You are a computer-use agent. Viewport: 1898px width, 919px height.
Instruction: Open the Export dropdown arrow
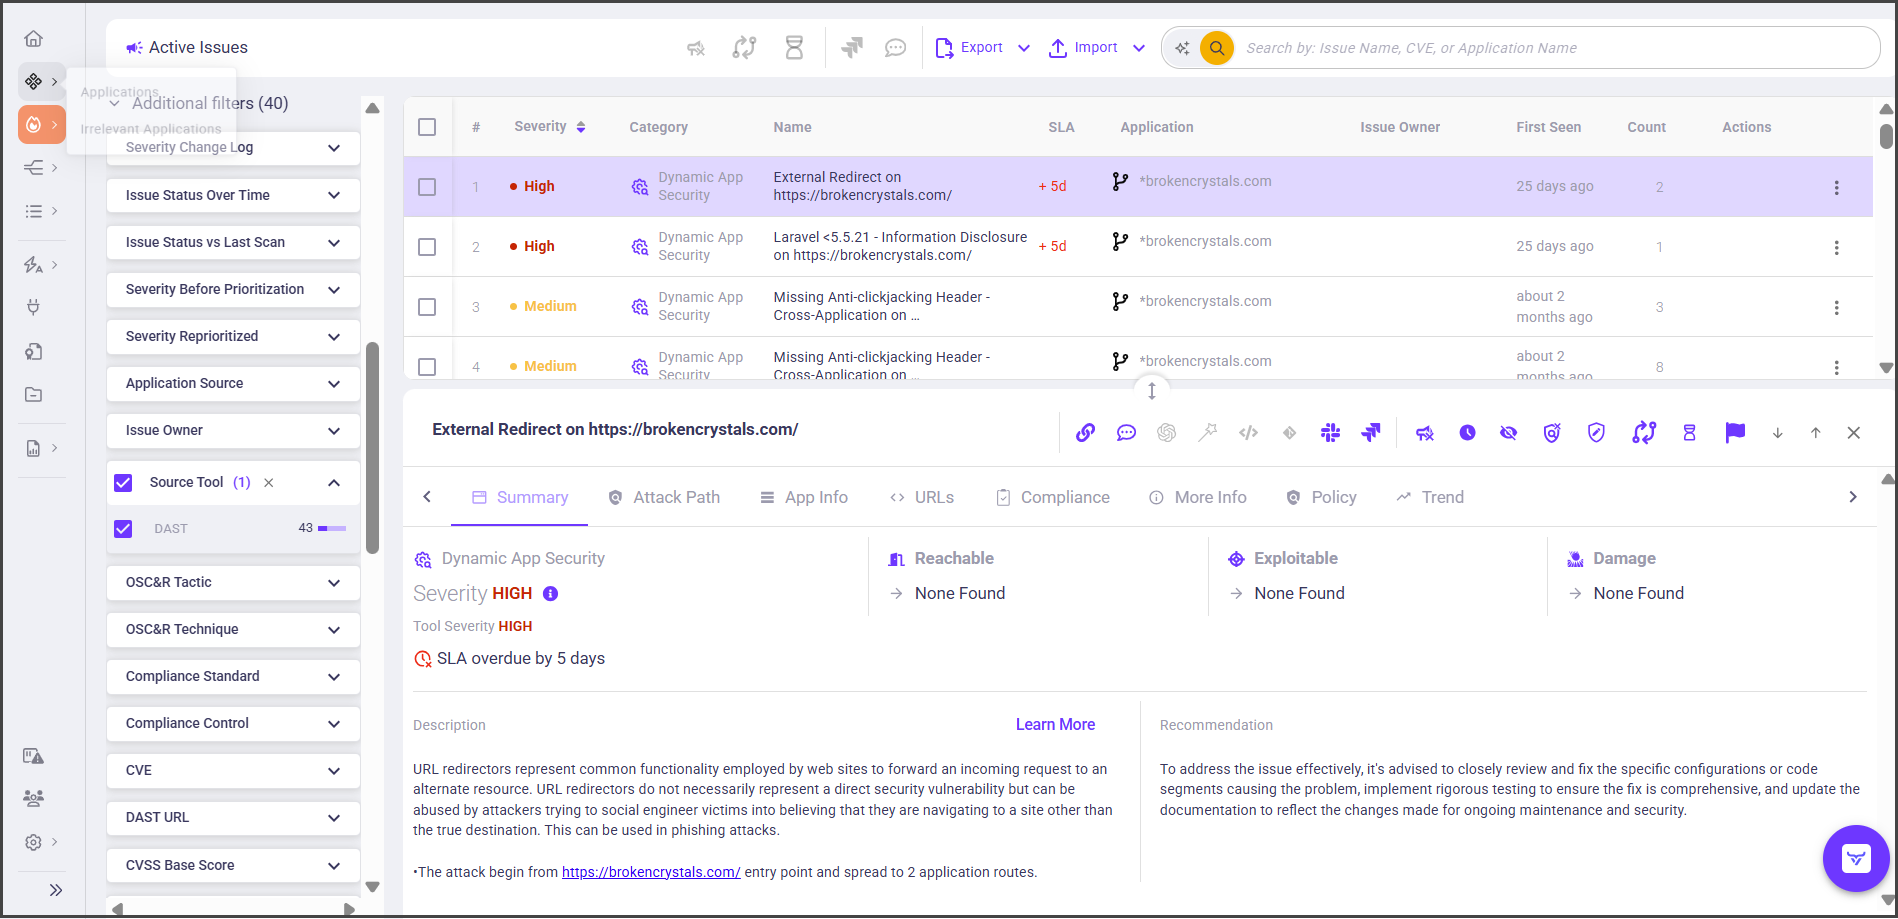1024,48
